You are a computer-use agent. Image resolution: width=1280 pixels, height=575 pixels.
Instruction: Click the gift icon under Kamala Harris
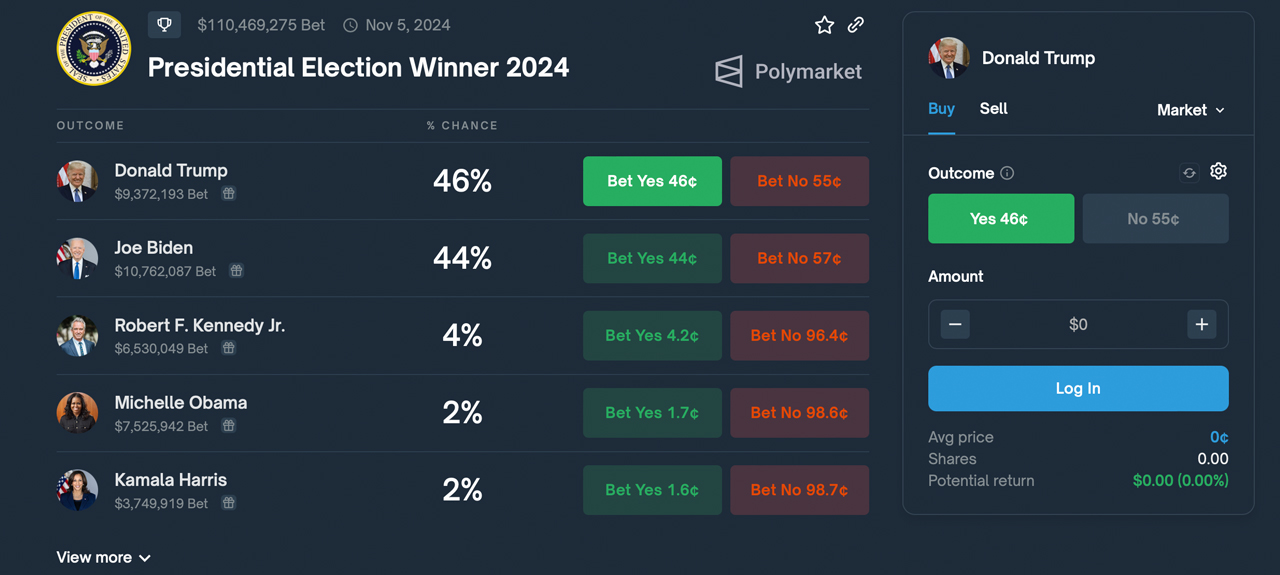pos(229,503)
